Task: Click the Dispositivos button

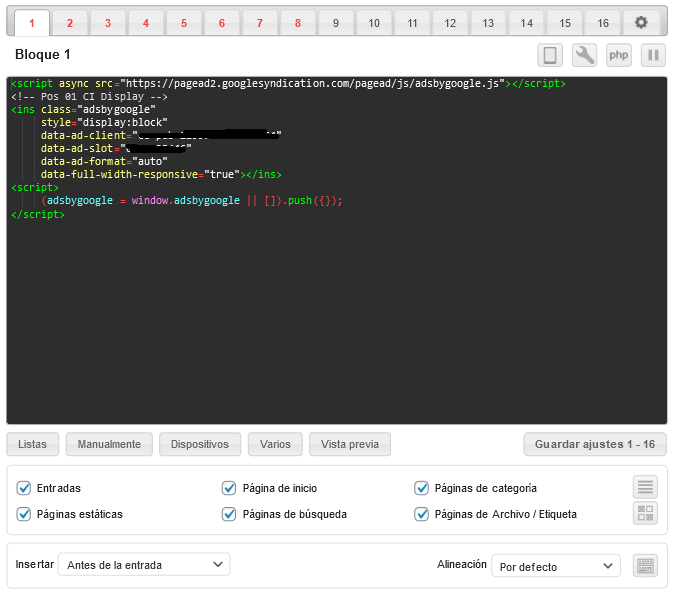Action: point(200,444)
